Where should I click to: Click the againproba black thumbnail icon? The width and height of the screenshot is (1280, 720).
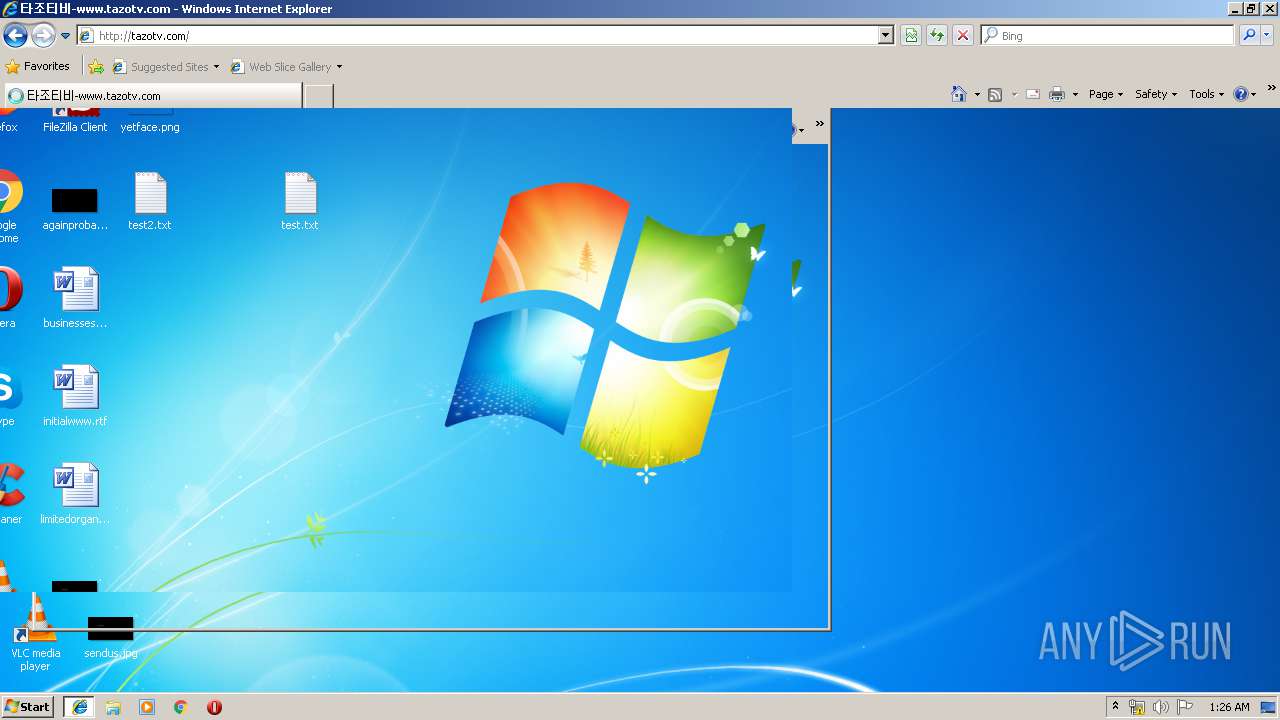pyautogui.click(x=75, y=200)
